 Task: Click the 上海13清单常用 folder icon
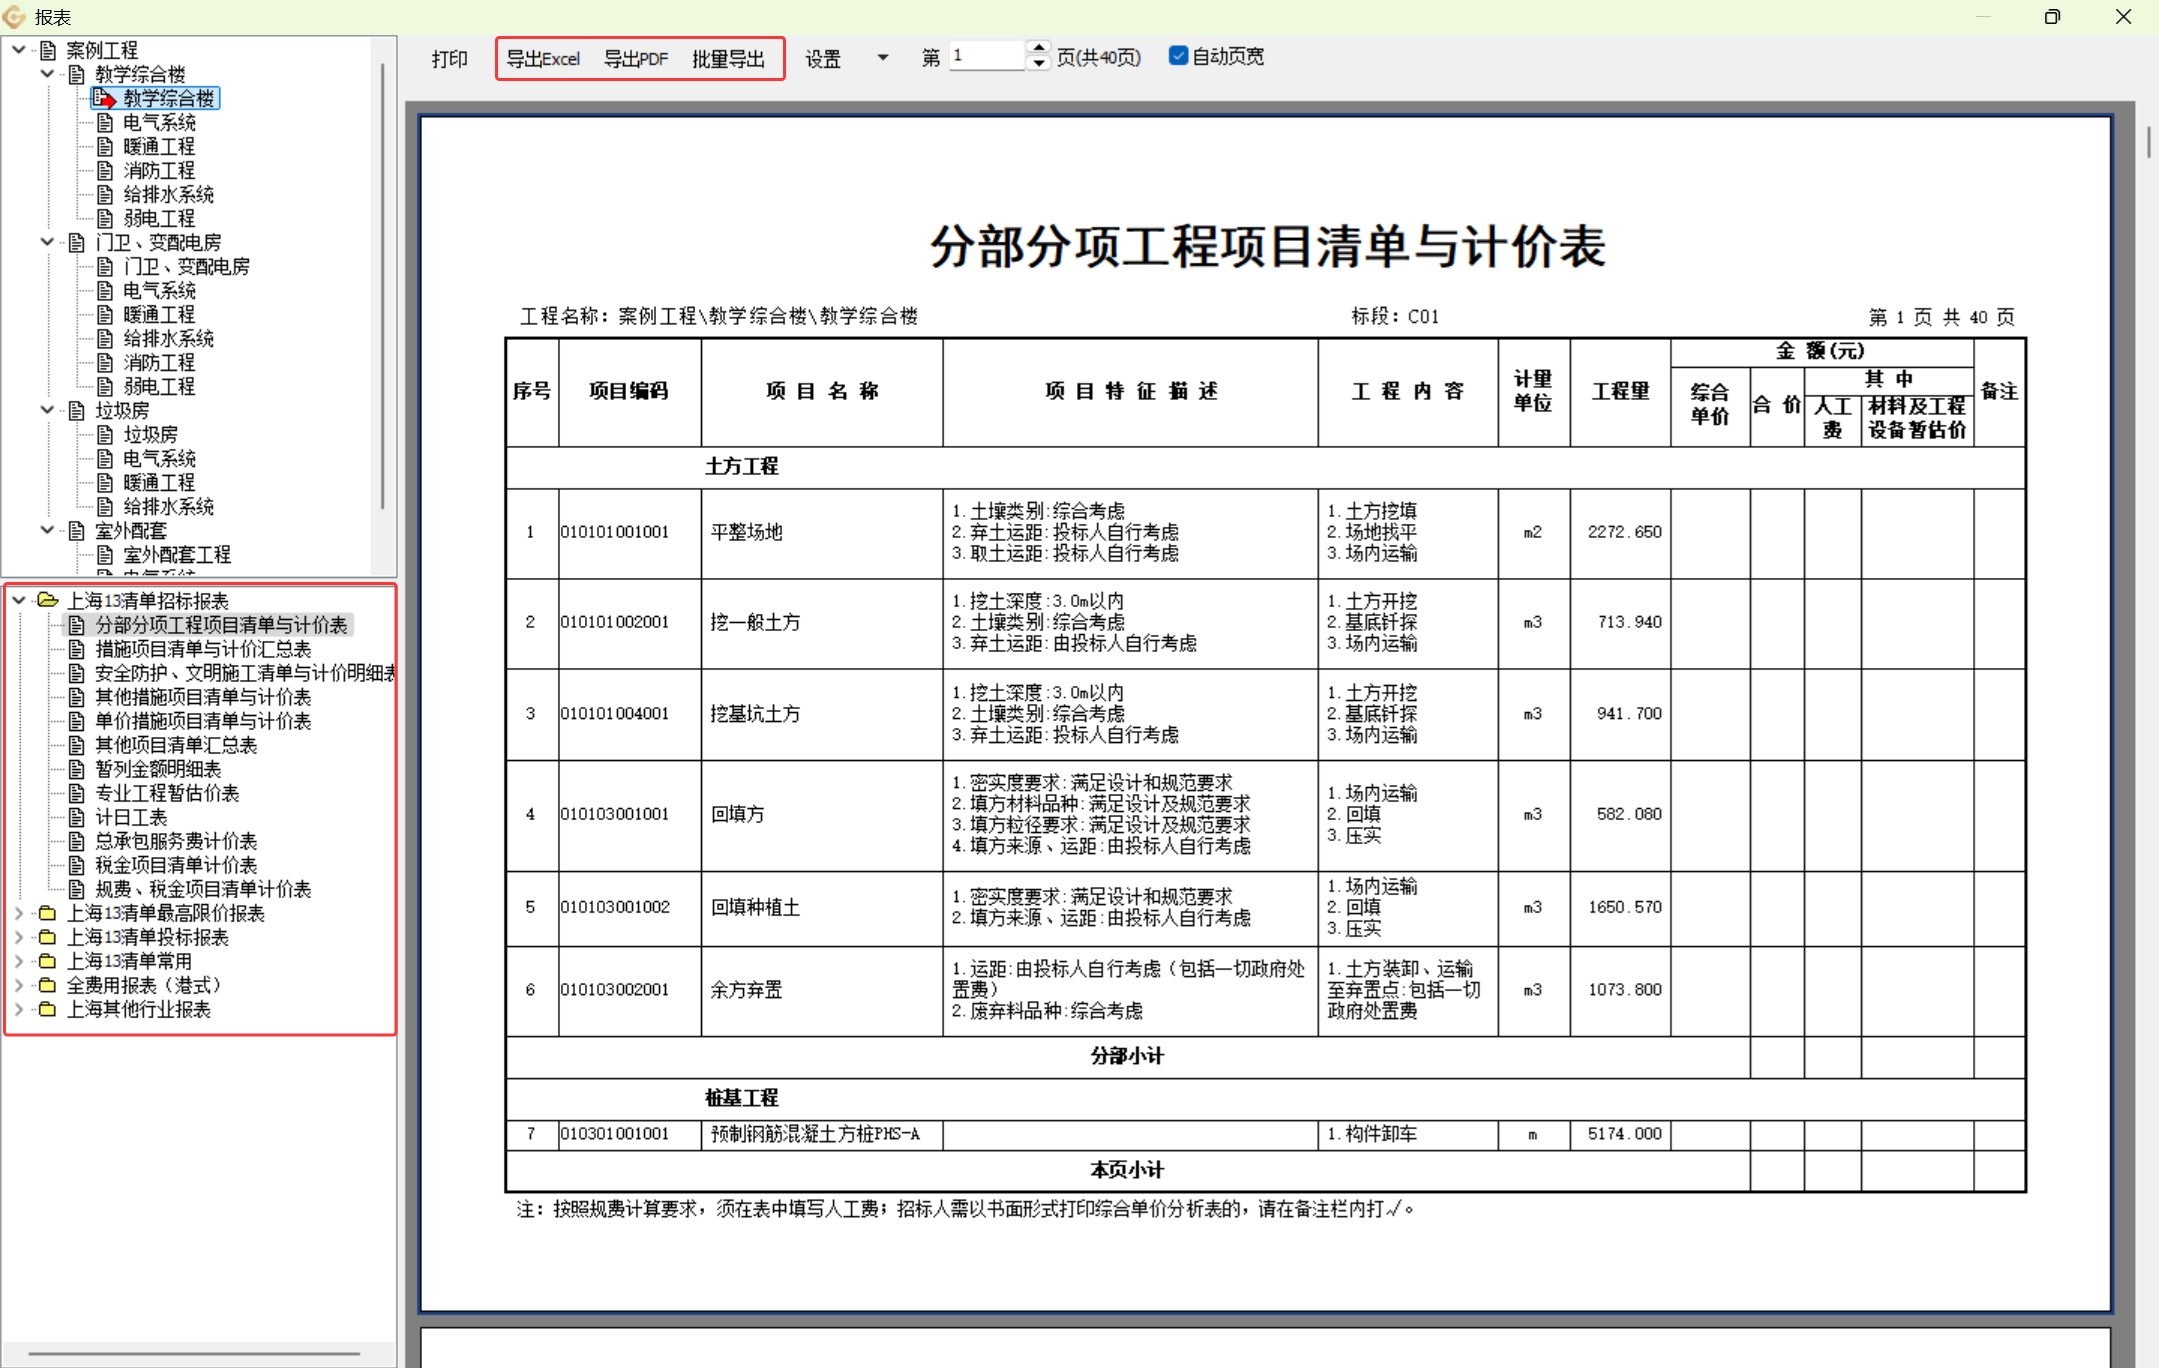click(47, 960)
